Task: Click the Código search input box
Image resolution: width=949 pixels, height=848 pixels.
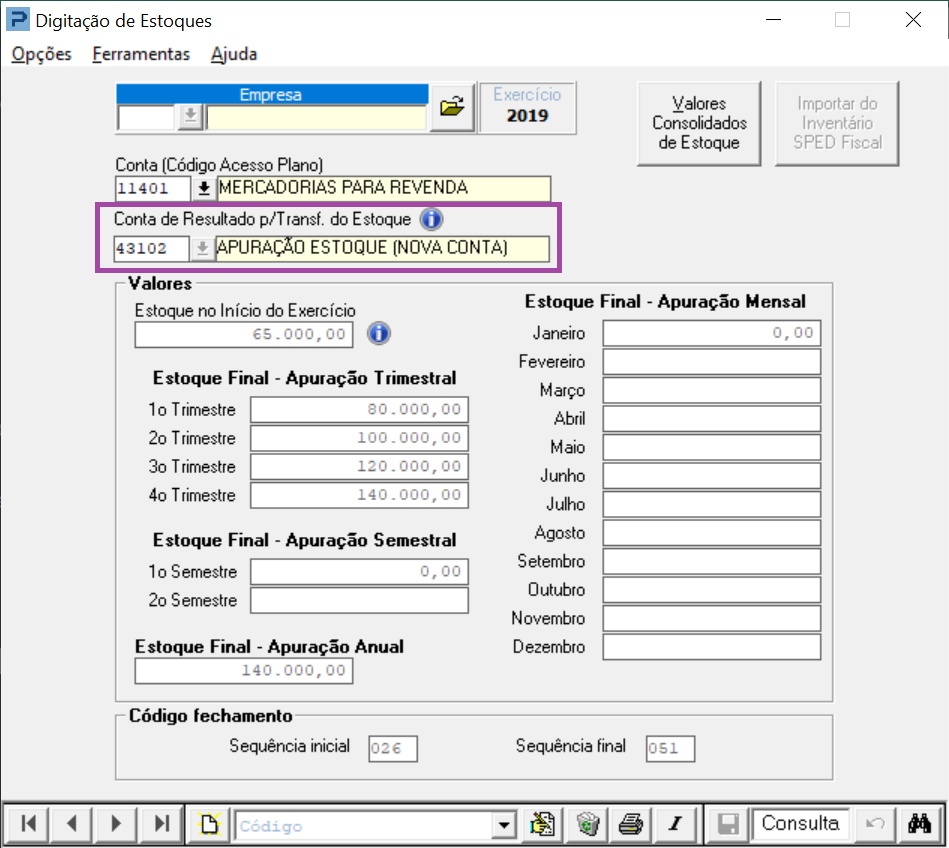Action: tap(364, 826)
